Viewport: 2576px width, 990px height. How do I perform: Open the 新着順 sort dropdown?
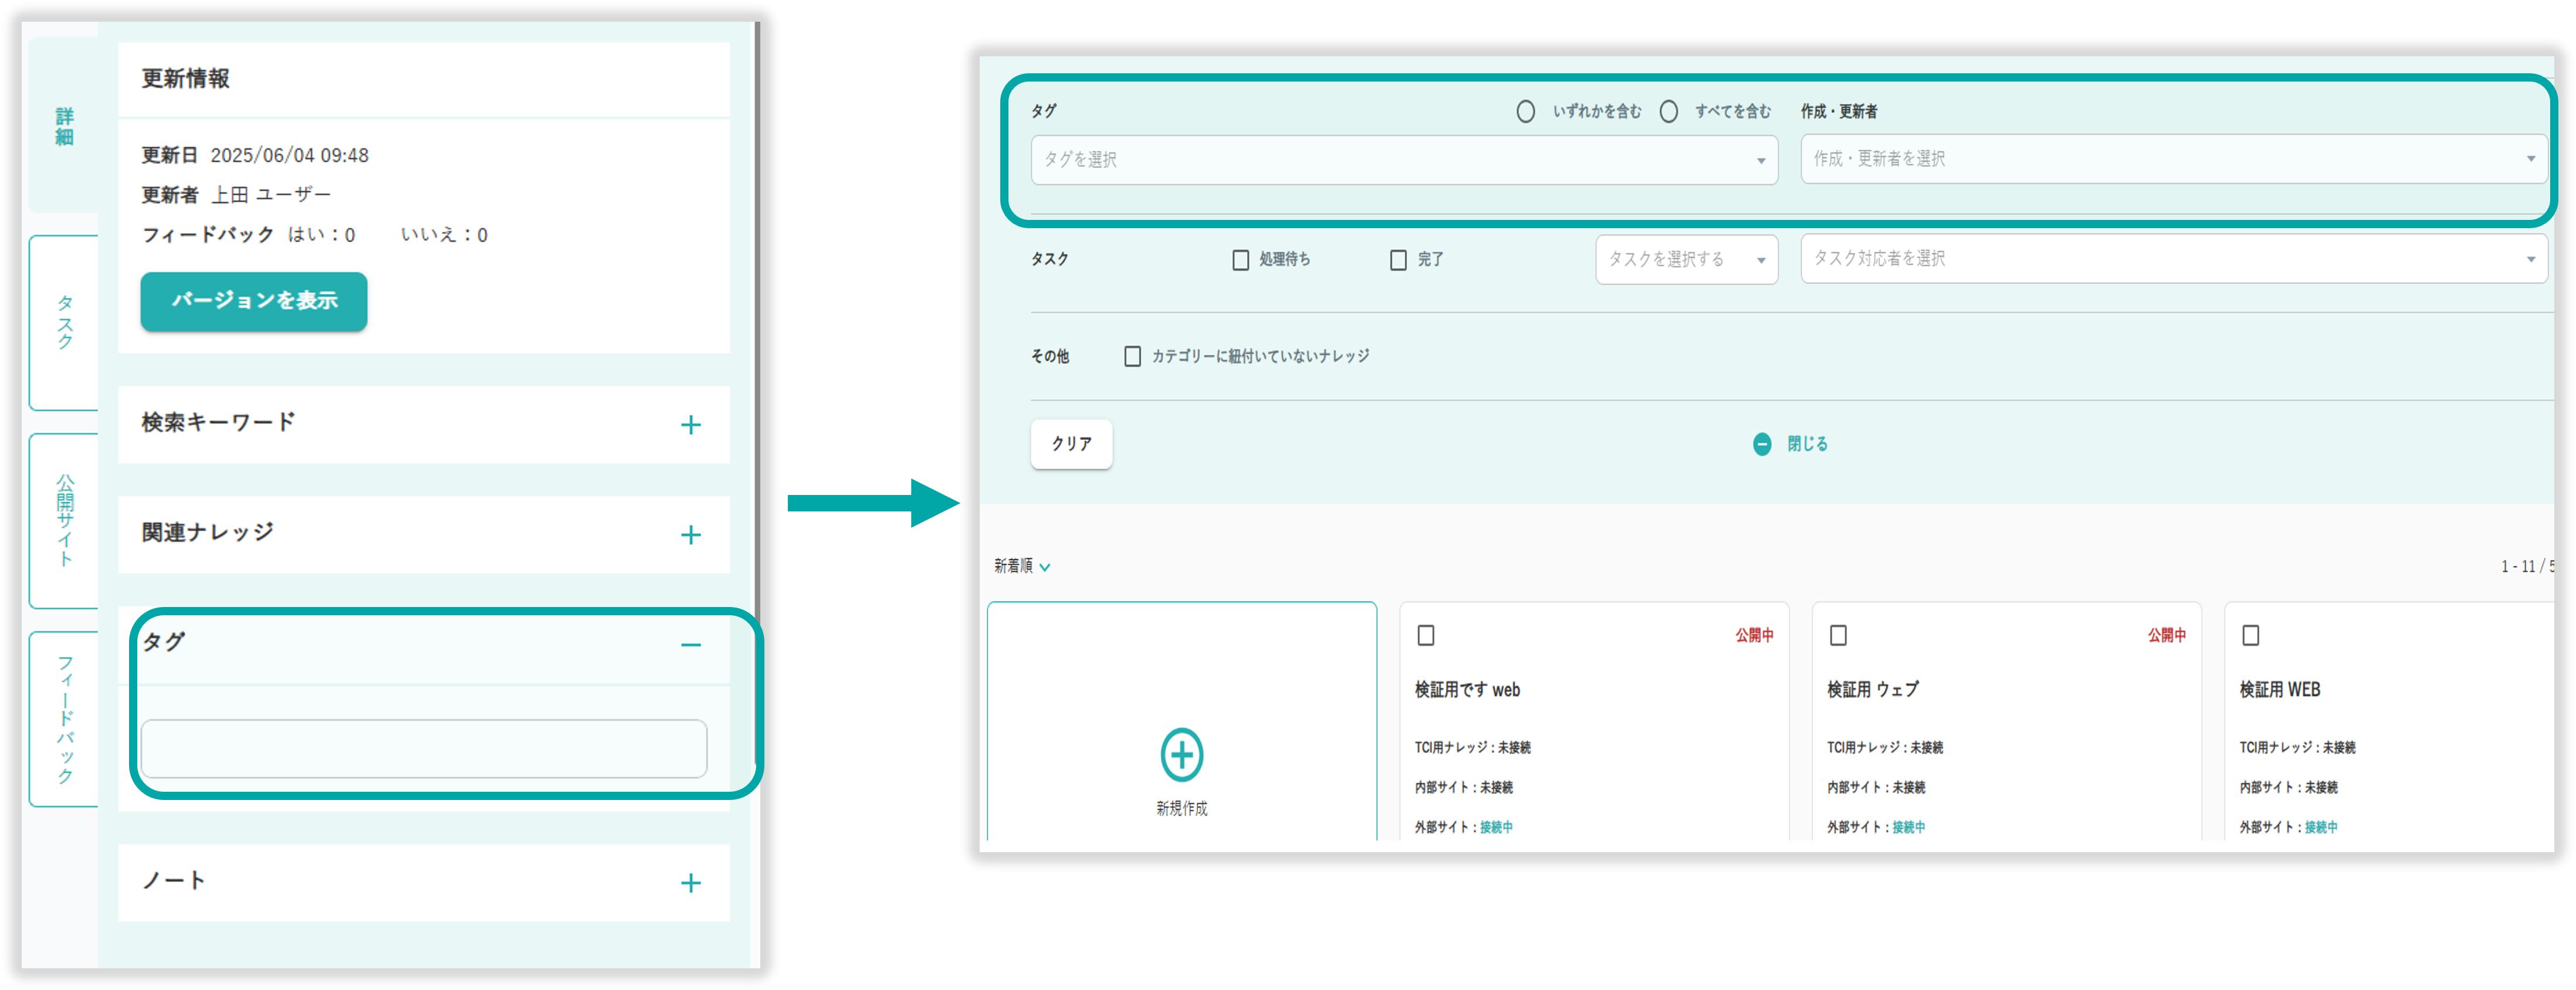pos(1021,567)
